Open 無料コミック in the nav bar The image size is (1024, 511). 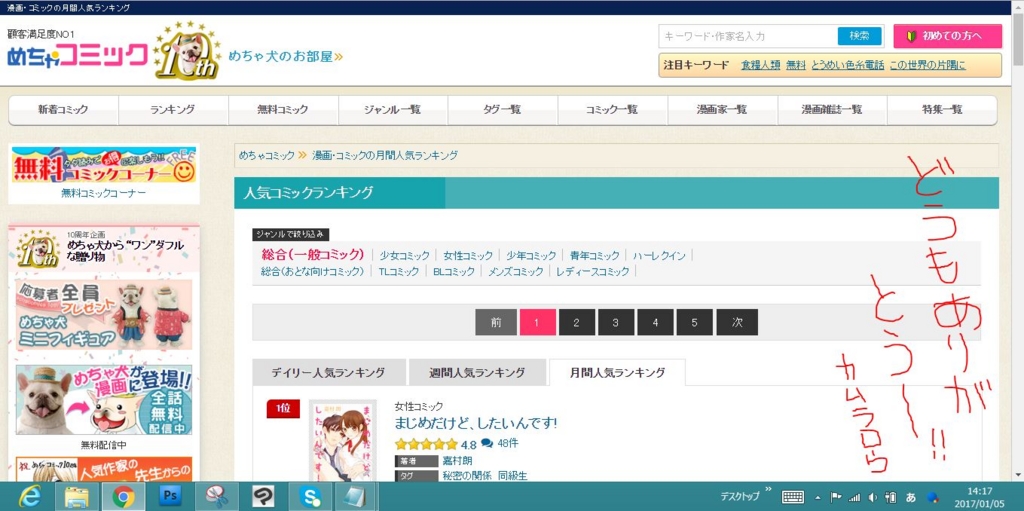(283, 110)
